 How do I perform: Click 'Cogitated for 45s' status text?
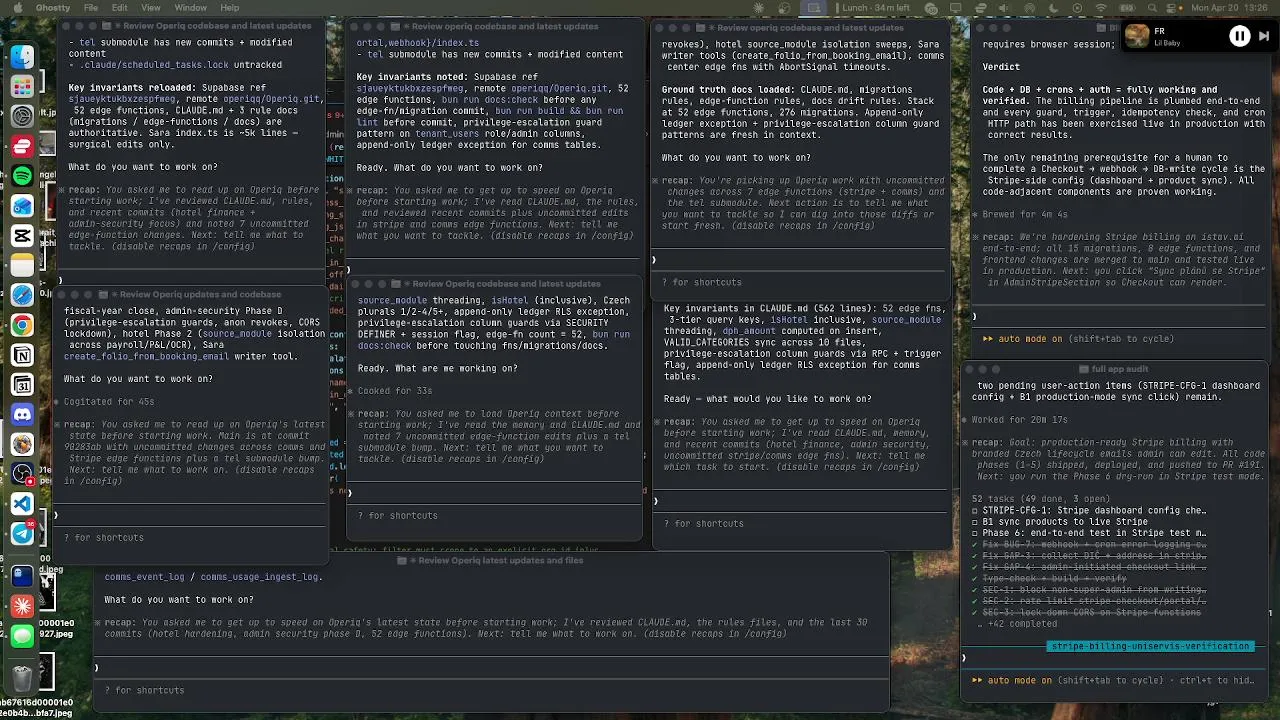pos(109,402)
